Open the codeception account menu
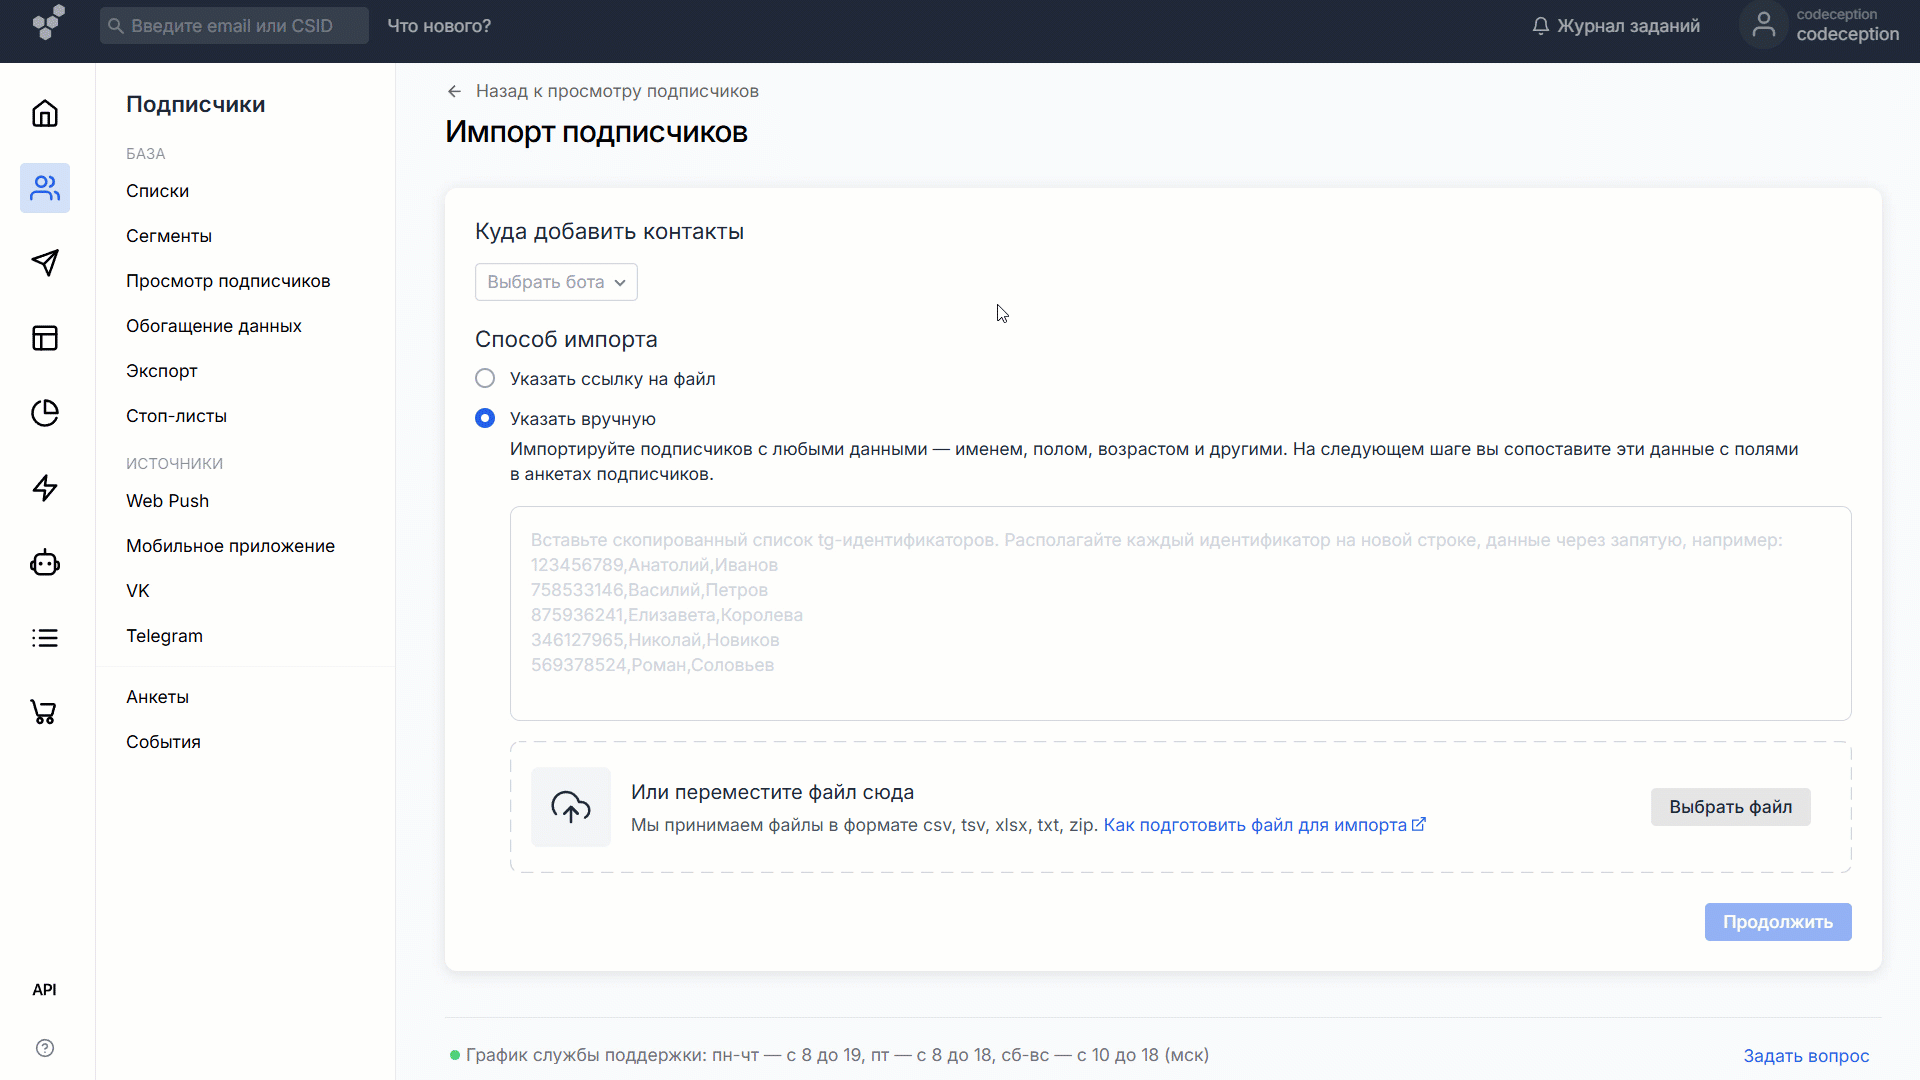 coord(1822,25)
